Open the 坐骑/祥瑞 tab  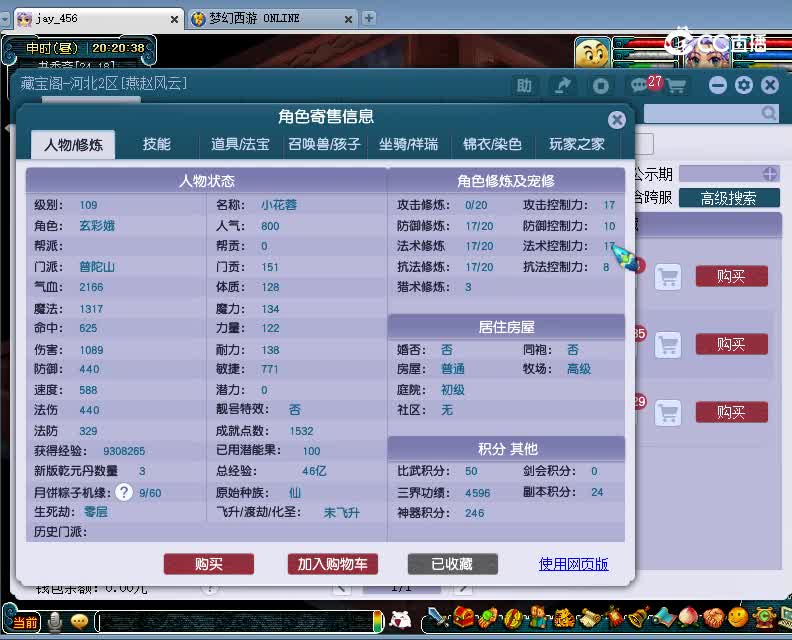[x=408, y=144]
